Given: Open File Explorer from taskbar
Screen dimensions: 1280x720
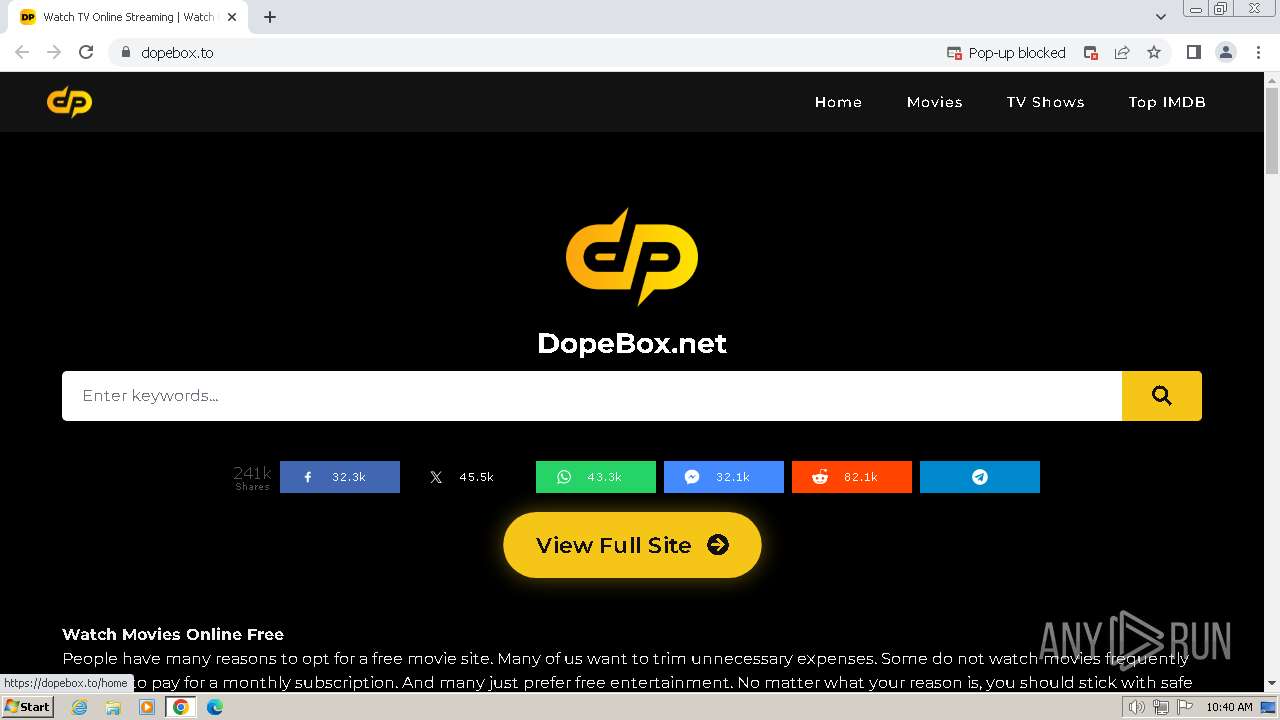Looking at the screenshot, I should pyautogui.click(x=113, y=707).
